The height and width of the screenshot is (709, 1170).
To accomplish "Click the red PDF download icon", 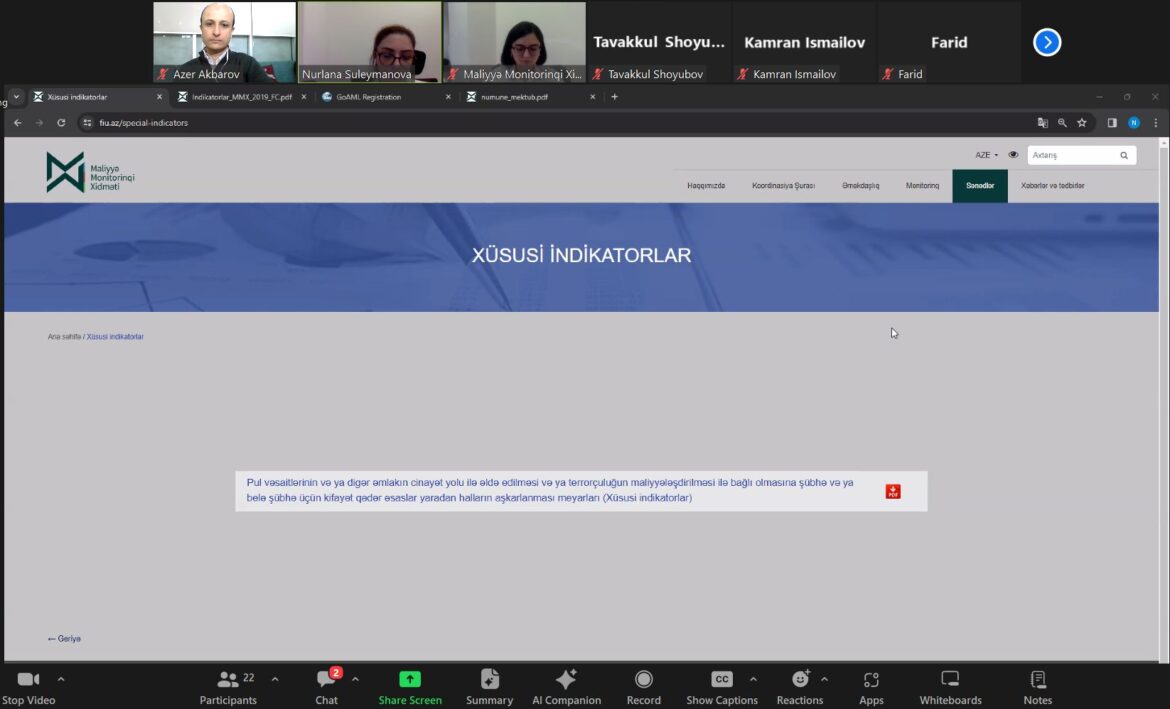I will click(x=892, y=491).
